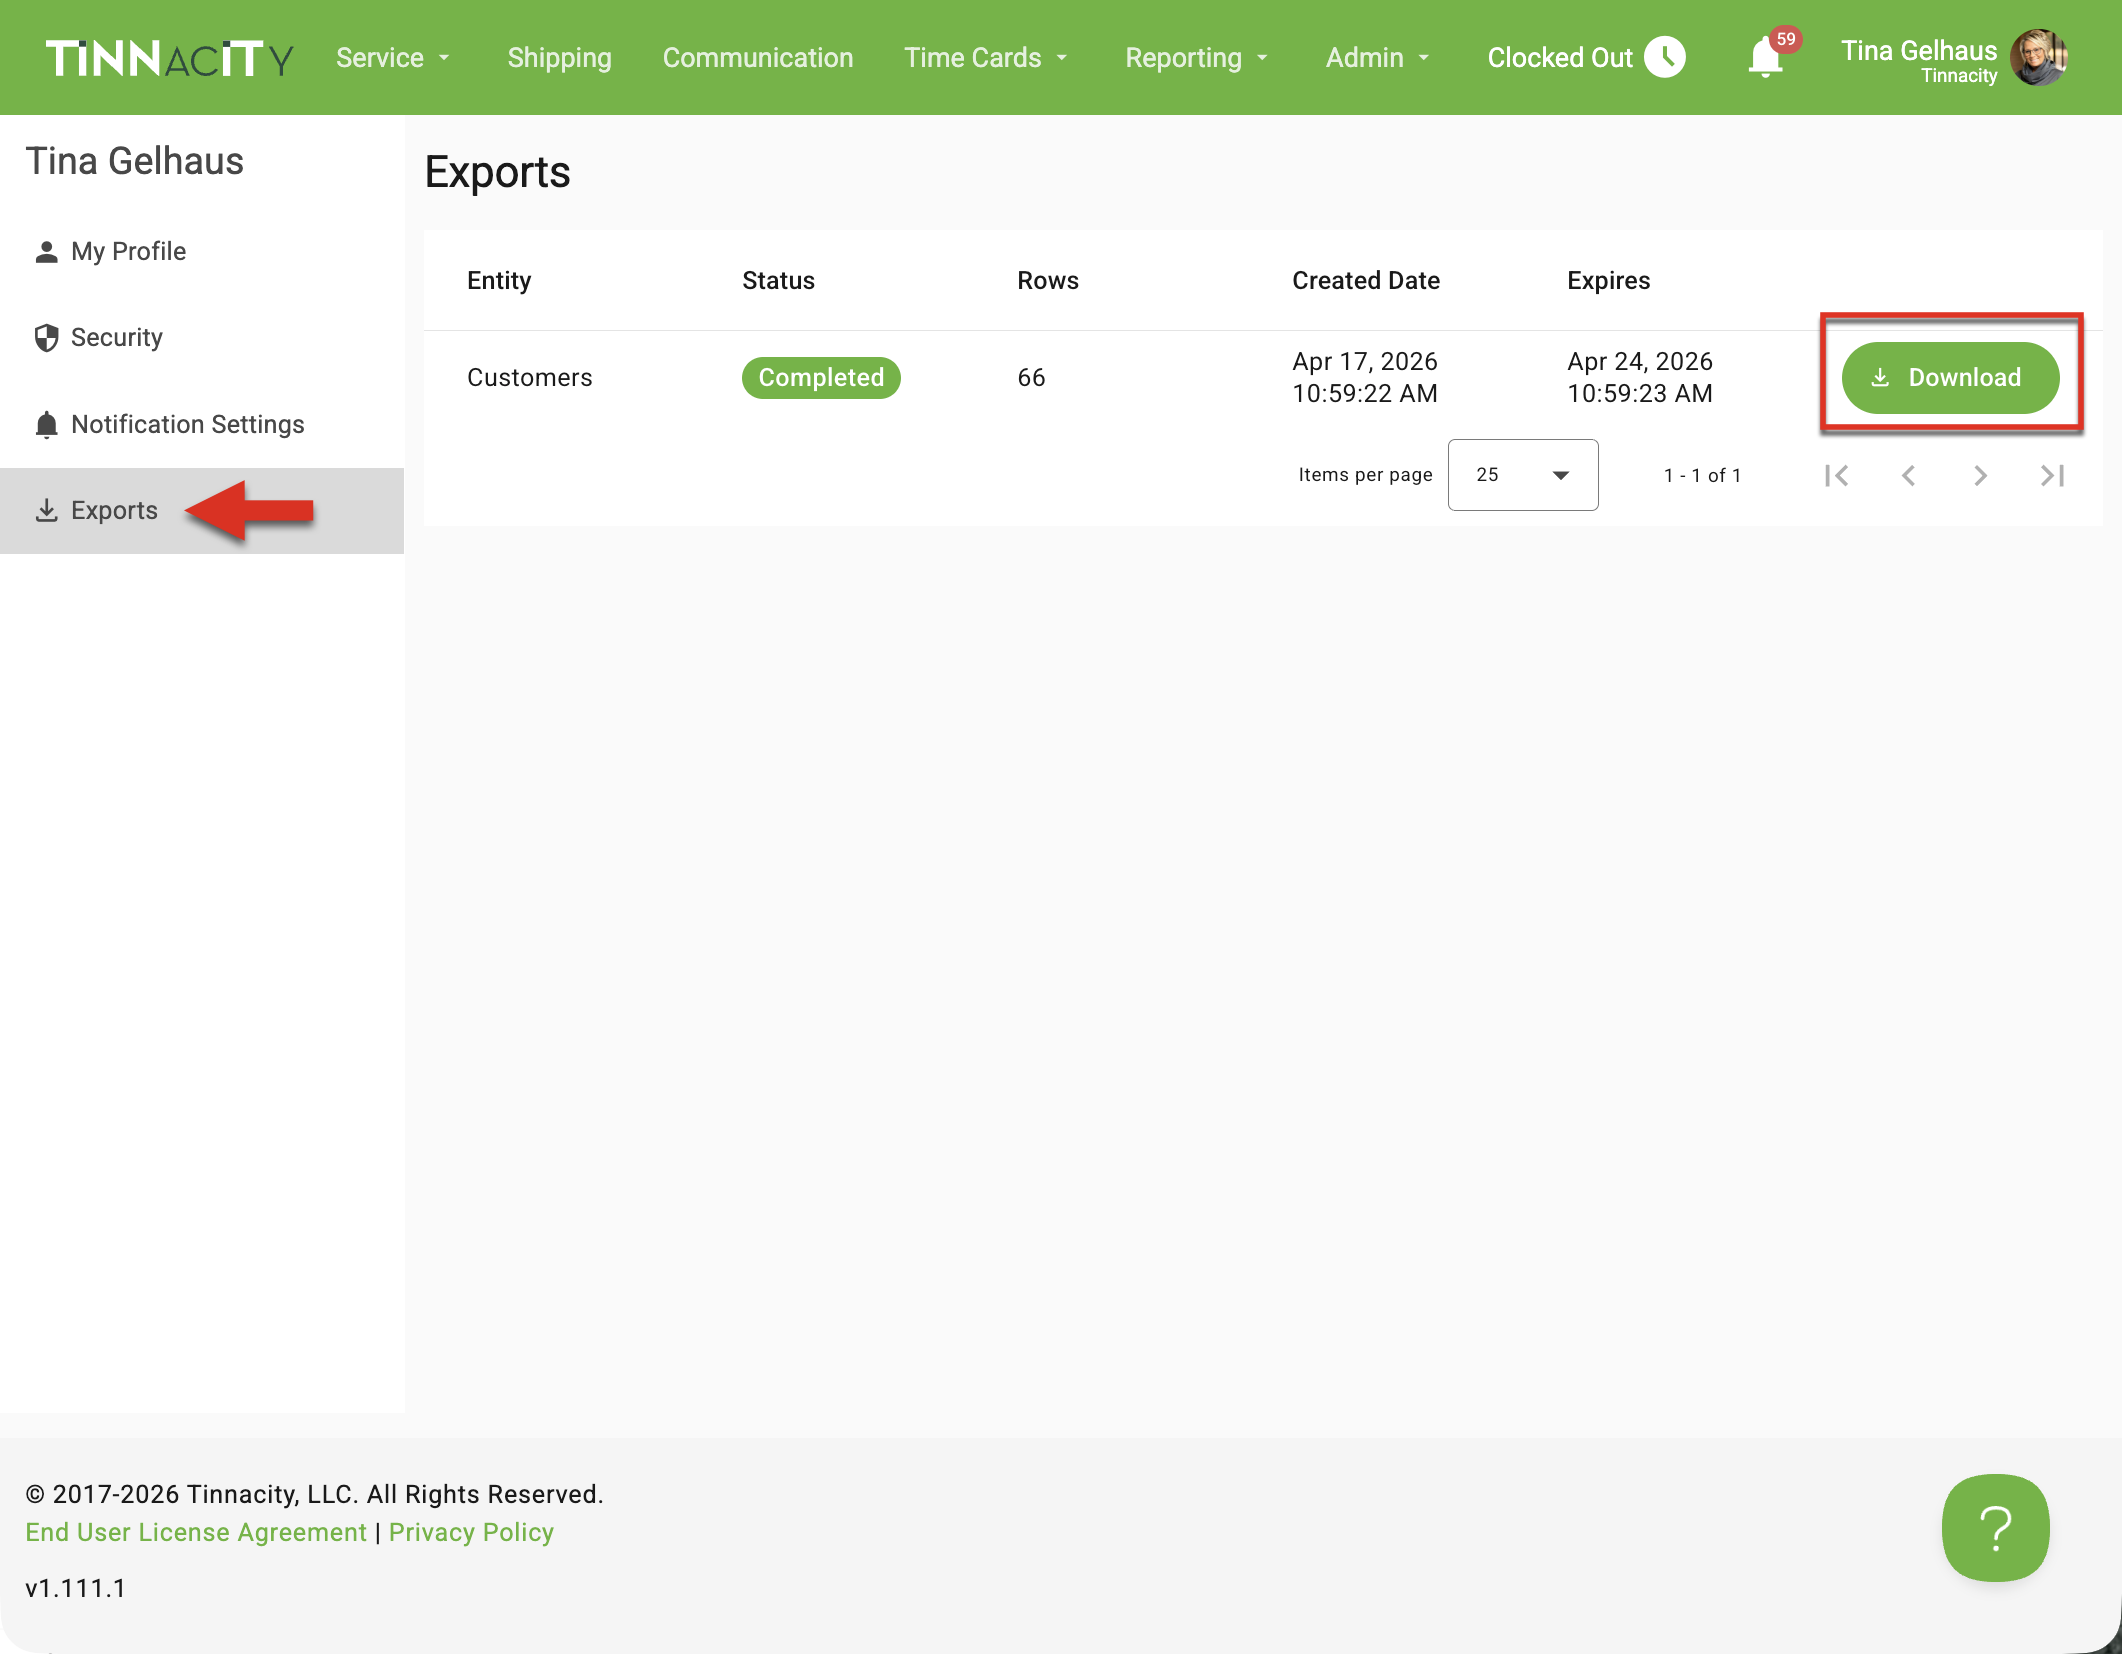Expand the Reporting dropdown
Viewport: 2122px width, 1654px height.
(x=1196, y=58)
